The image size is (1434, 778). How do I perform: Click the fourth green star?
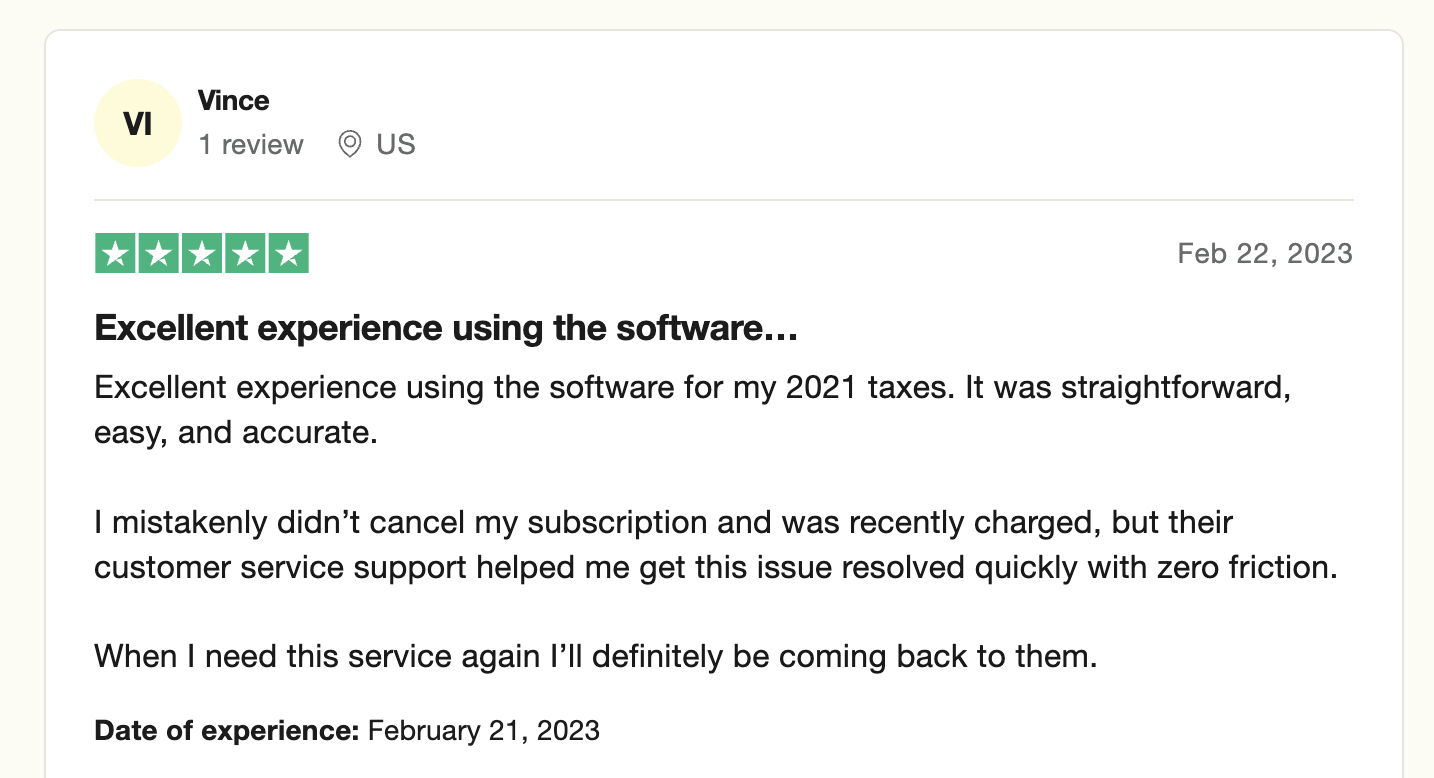tap(245, 254)
